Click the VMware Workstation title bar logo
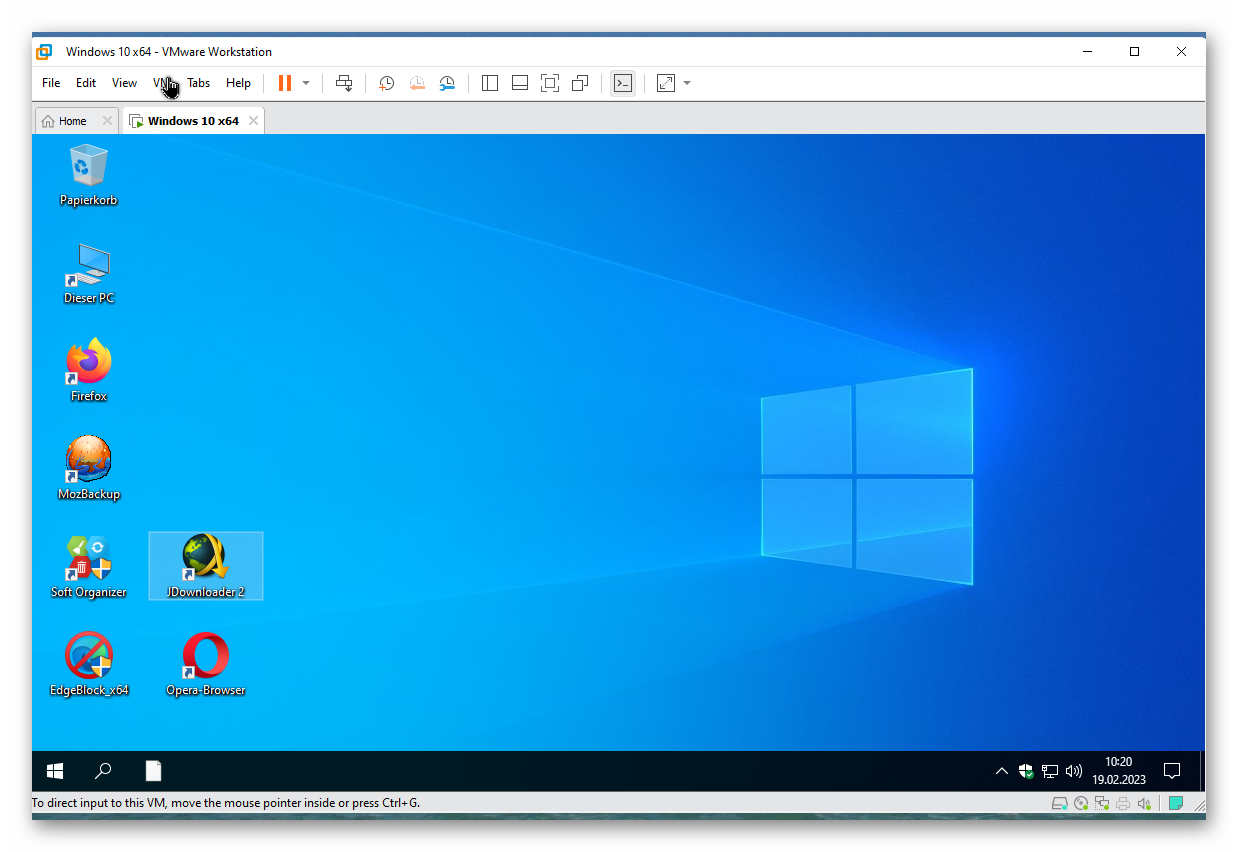Viewport: 1238px width, 852px height. (44, 52)
